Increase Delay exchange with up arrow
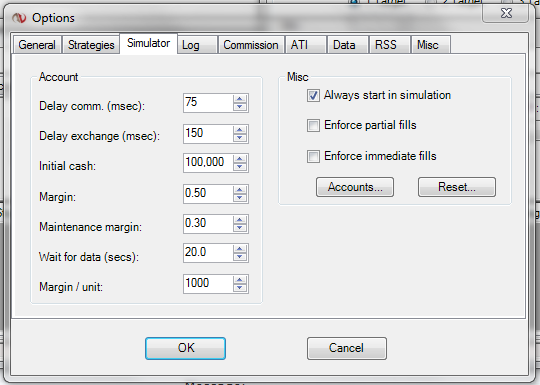 (x=240, y=129)
